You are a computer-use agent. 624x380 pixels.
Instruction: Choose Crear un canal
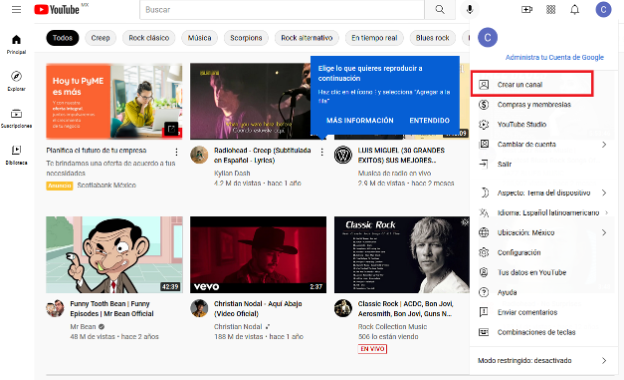532,84
